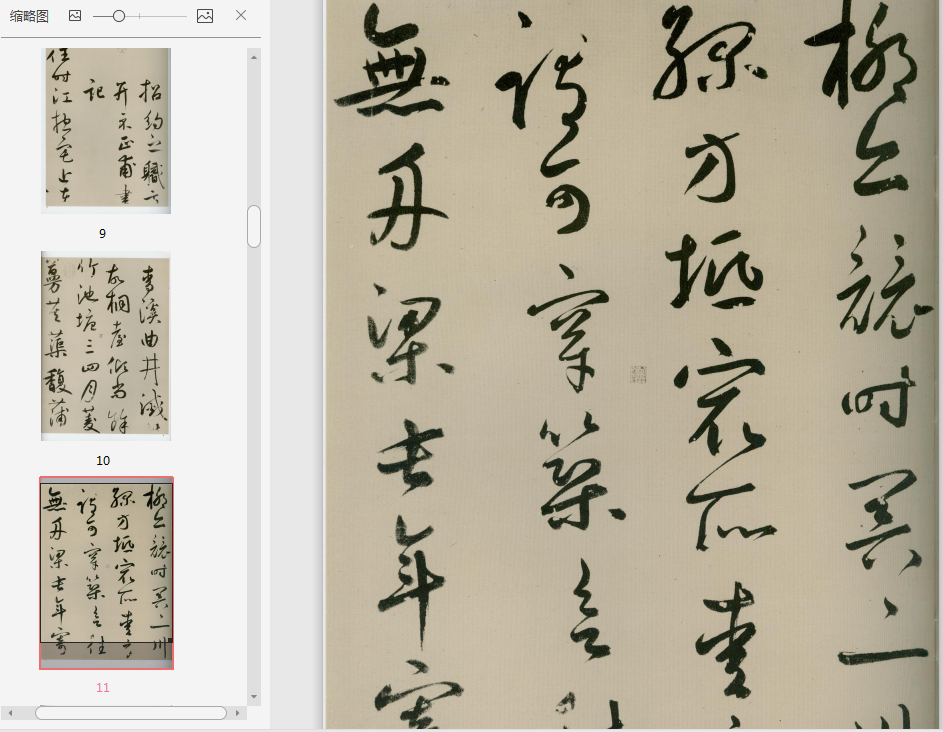Open page 10 thumbnail
This screenshot has width=943, height=732.
[x=106, y=346]
